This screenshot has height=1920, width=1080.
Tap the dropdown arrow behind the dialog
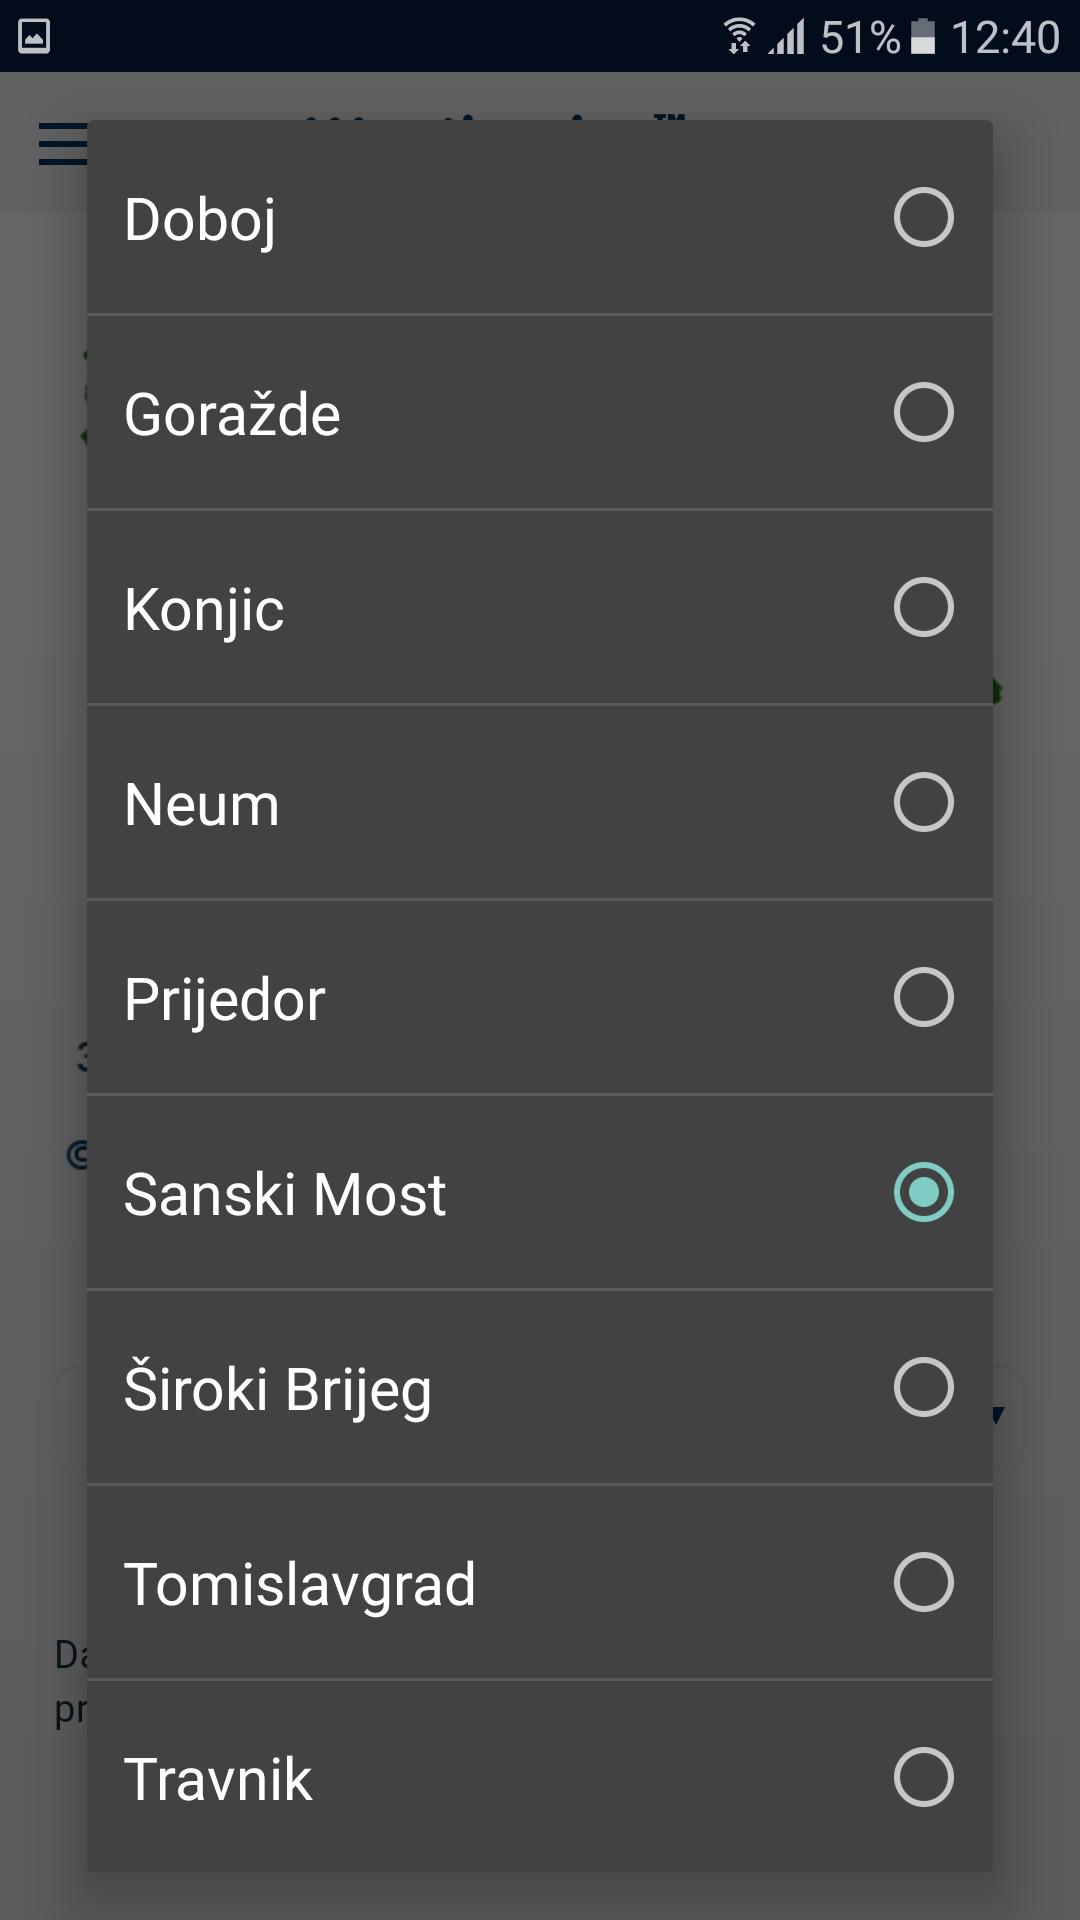[x=998, y=1414]
